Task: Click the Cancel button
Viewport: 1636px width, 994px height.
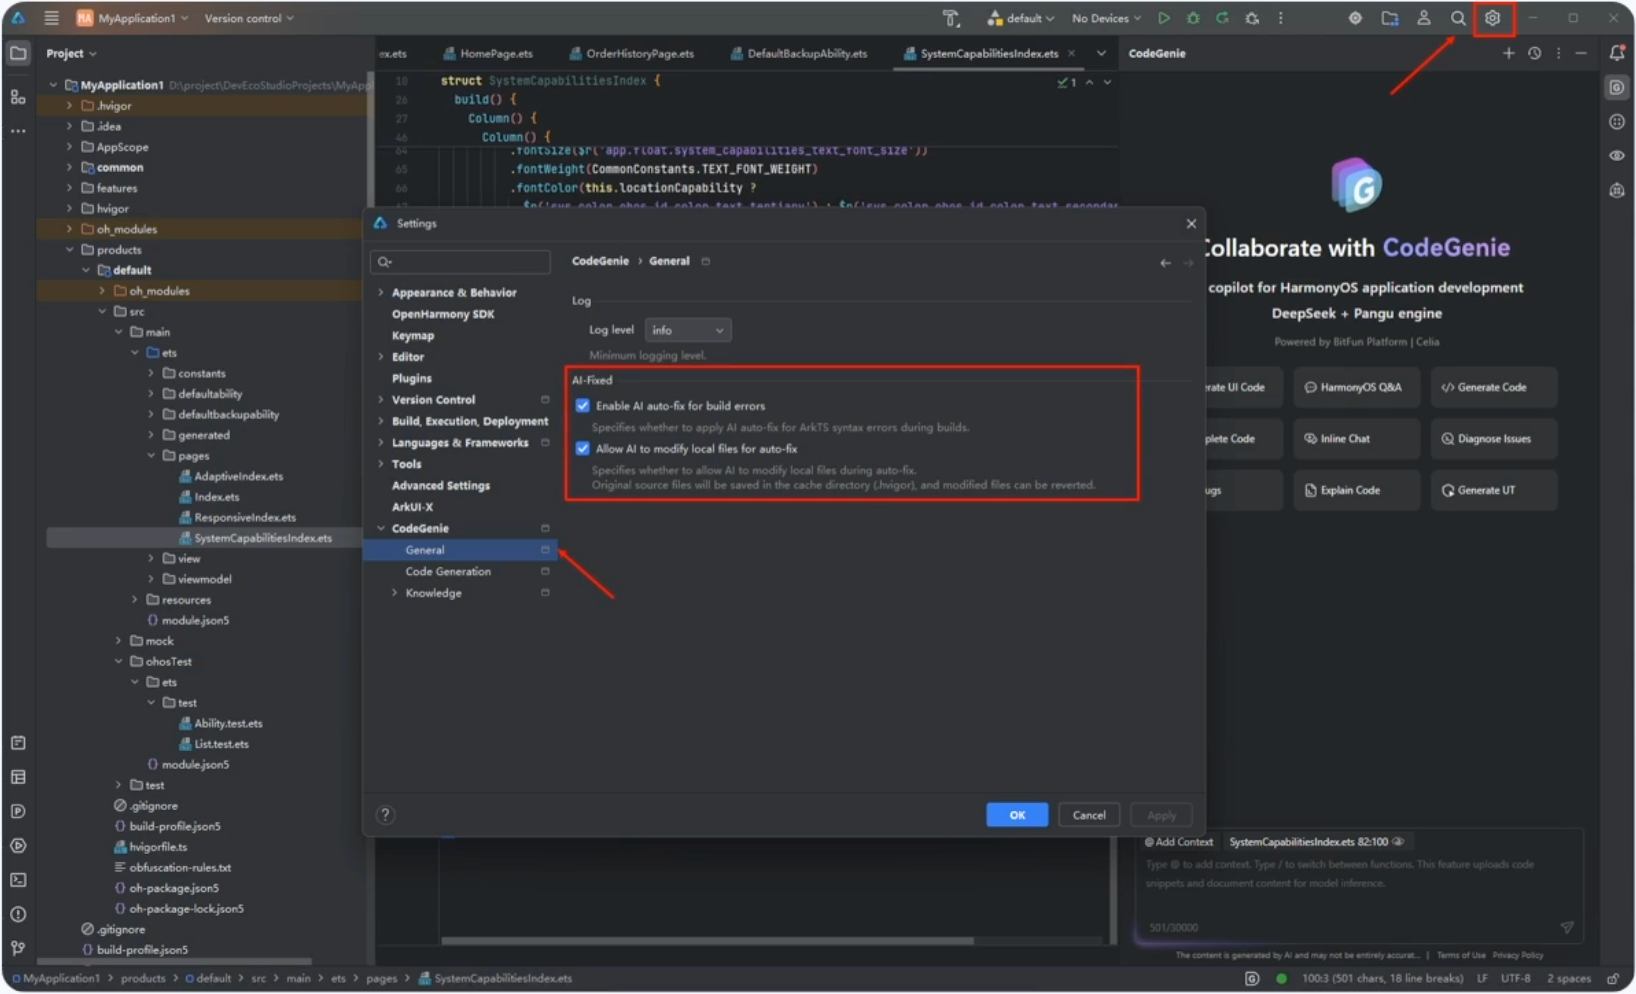Action: click(1089, 815)
